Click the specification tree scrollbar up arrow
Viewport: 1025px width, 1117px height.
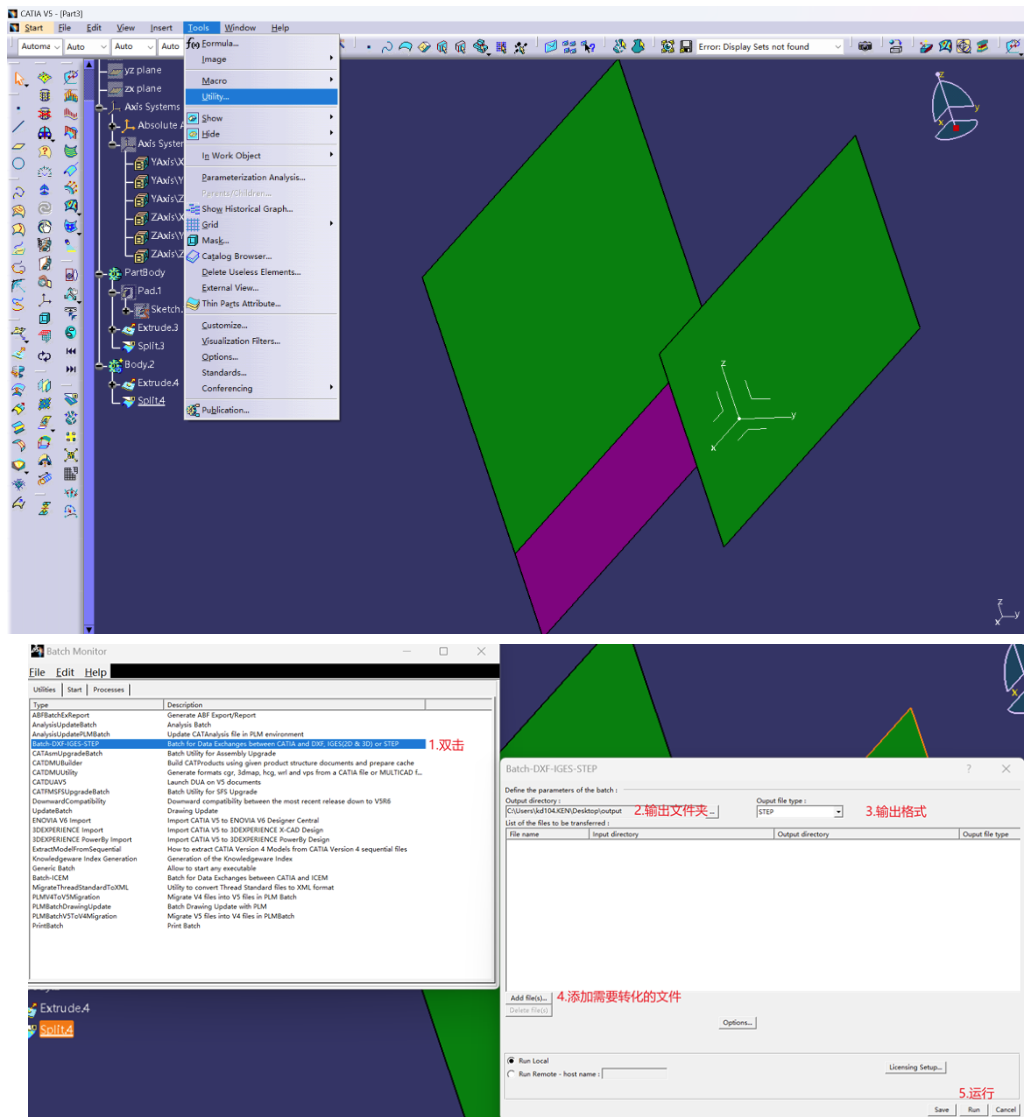(x=89, y=64)
